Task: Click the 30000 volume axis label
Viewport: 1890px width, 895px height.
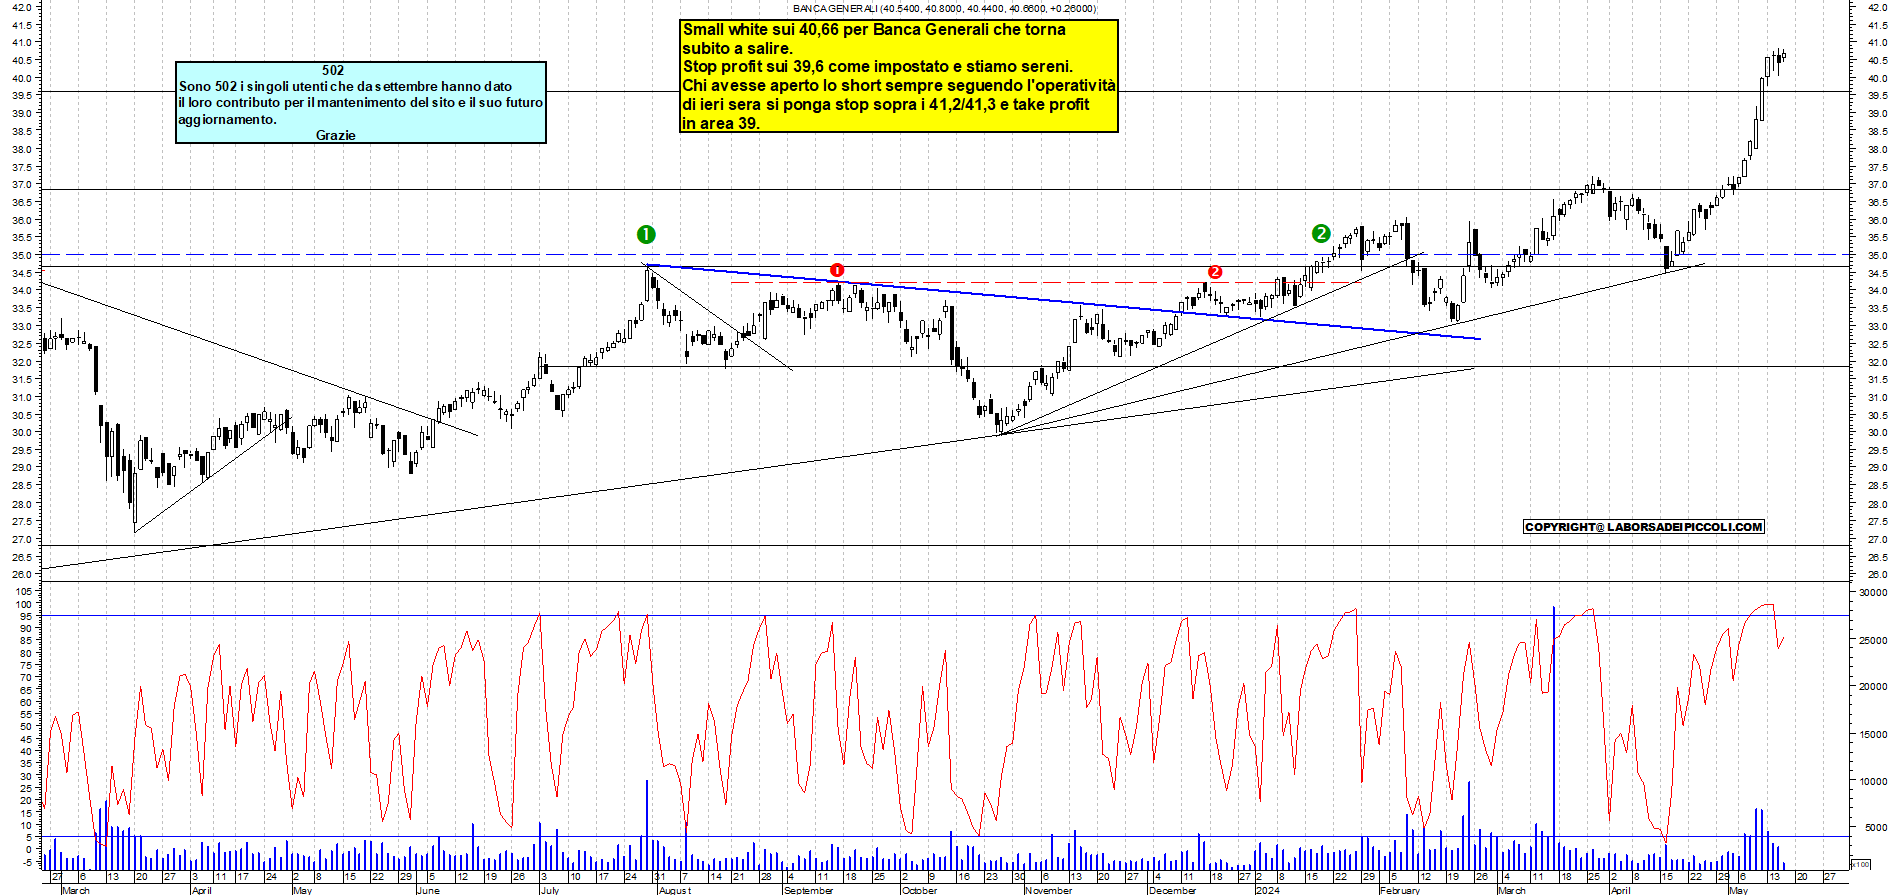Action: click(x=1872, y=593)
